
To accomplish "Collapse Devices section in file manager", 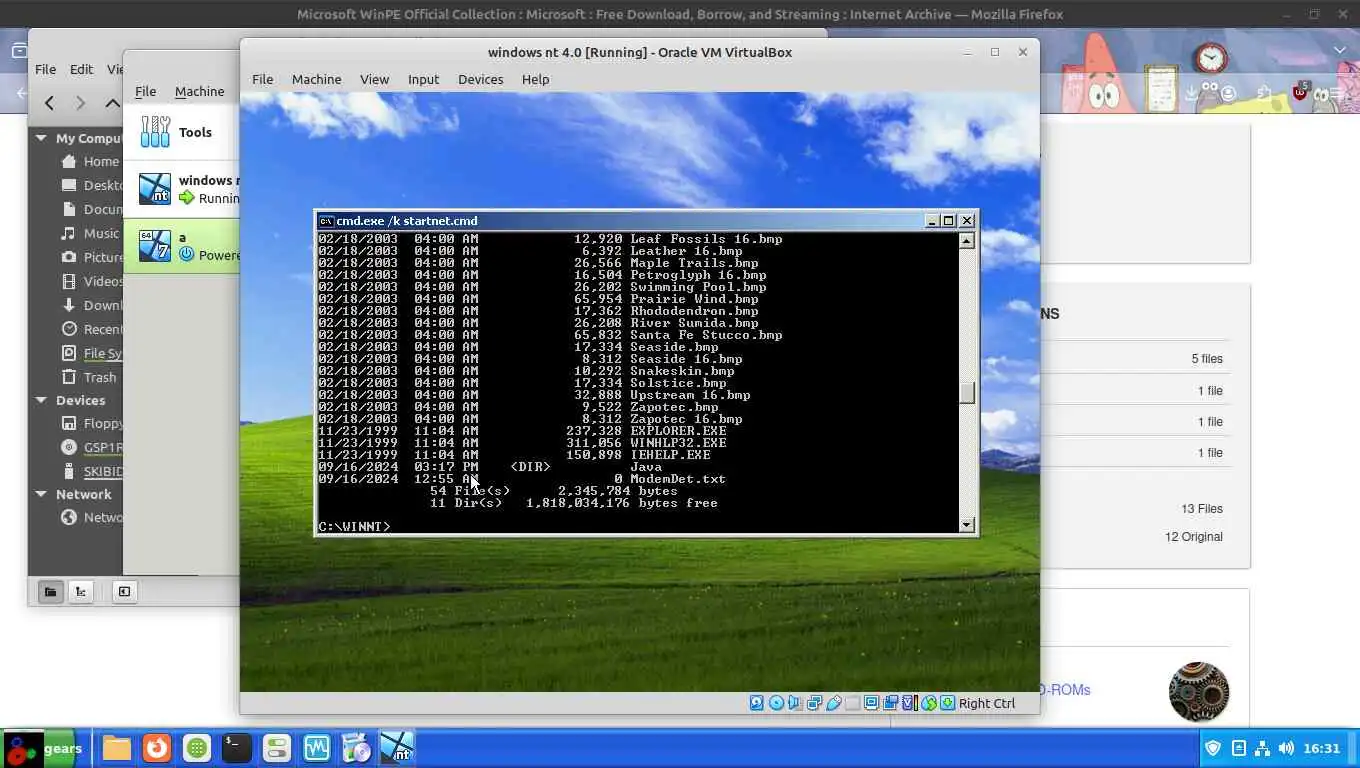I will point(41,400).
